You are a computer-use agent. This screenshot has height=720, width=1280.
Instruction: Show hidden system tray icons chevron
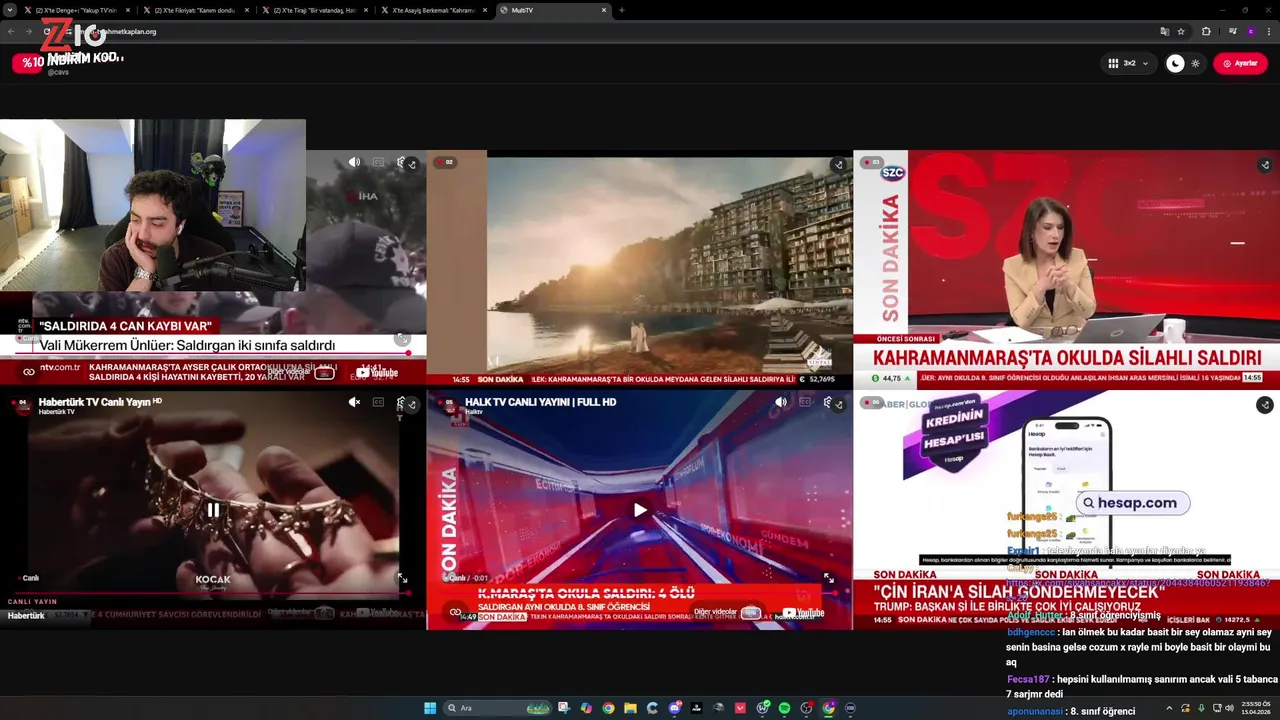coord(1169,708)
